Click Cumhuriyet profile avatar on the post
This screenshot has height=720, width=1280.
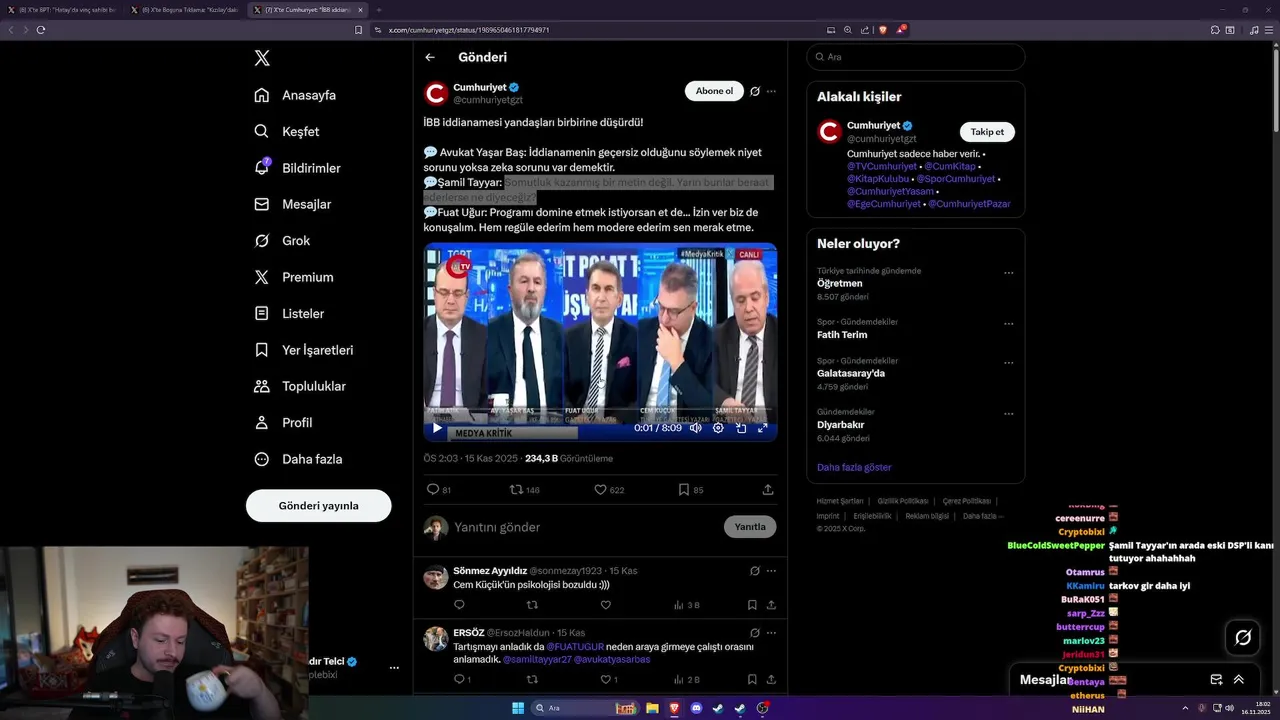(x=435, y=94)
